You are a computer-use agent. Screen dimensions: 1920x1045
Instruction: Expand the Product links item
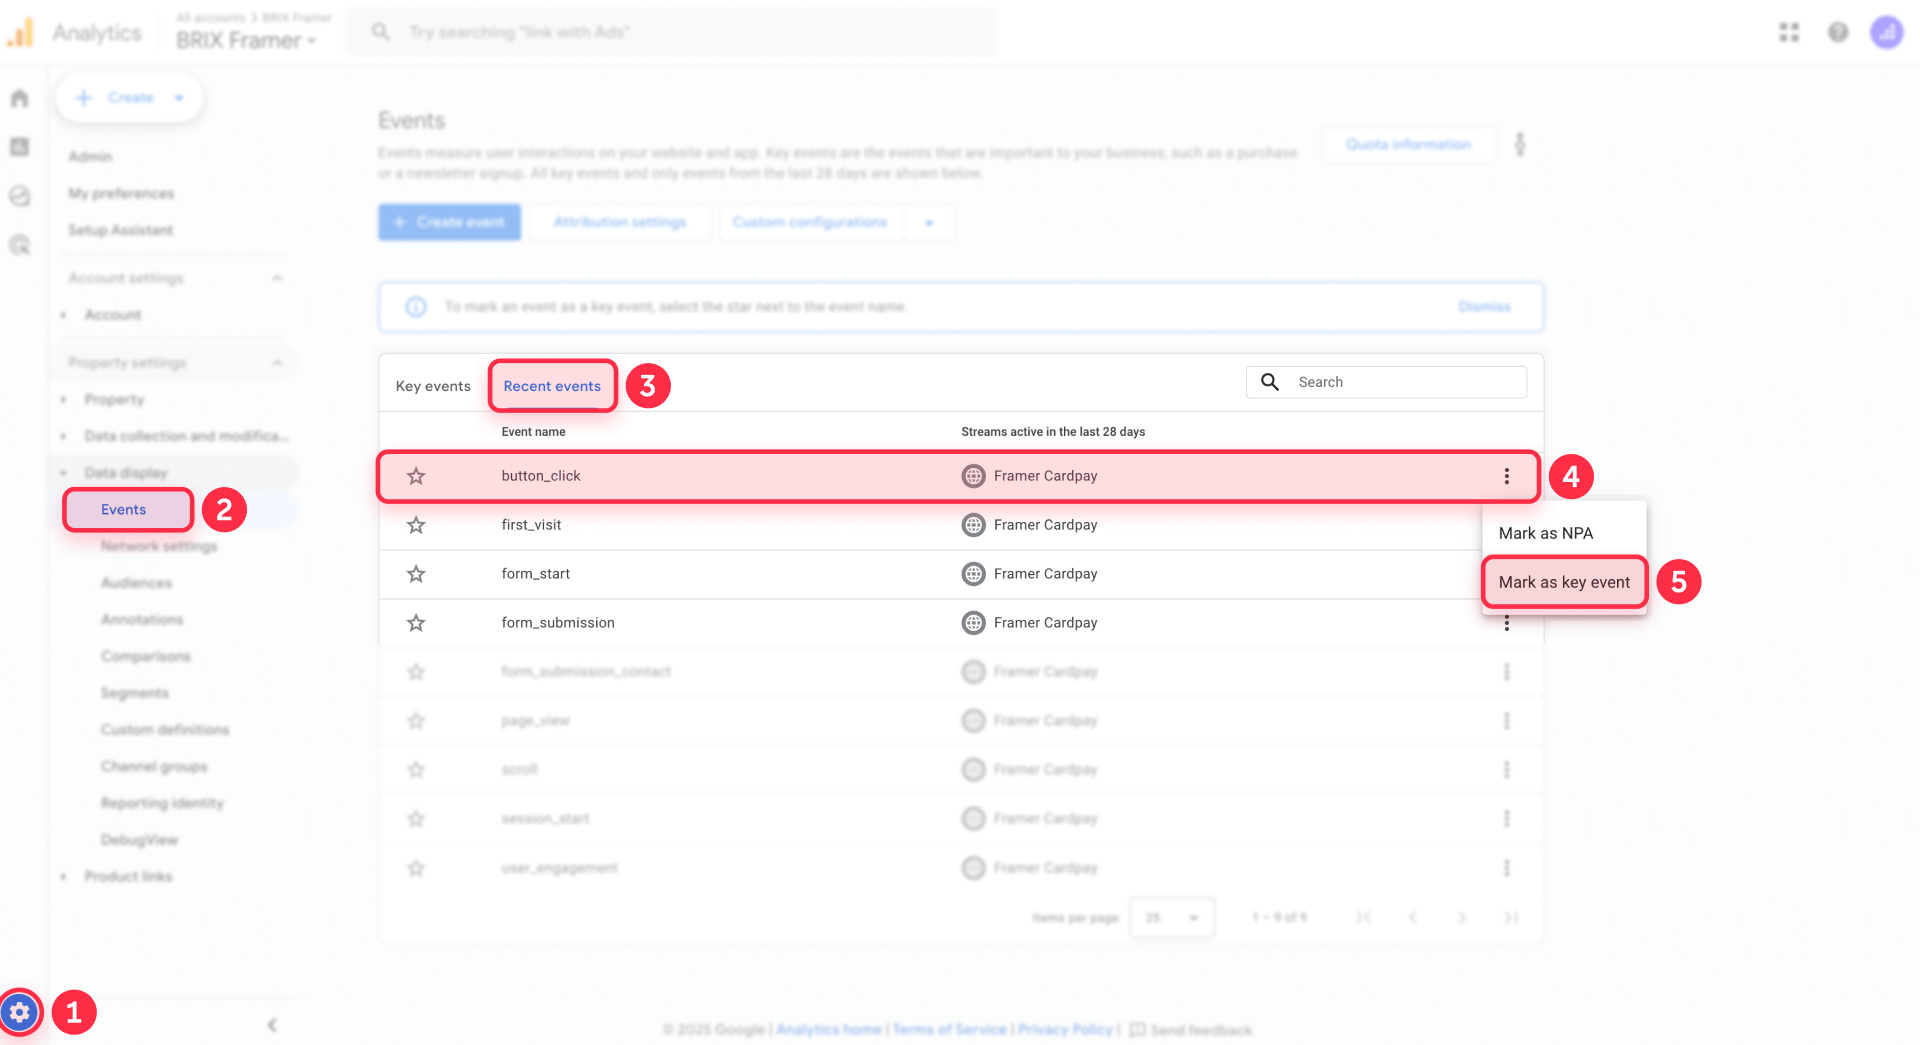(63, 877)
